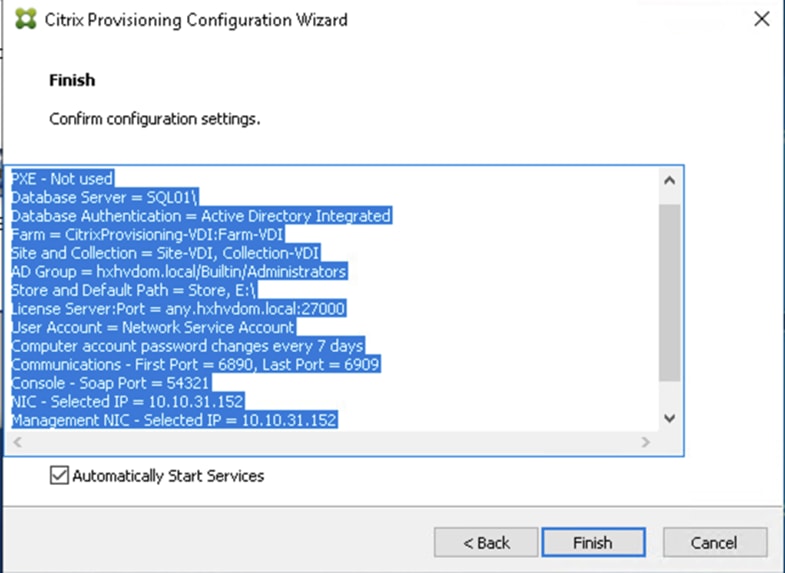Click the Console Soap Port line
Screen dimensions: 785x573
tap(111, 382)
